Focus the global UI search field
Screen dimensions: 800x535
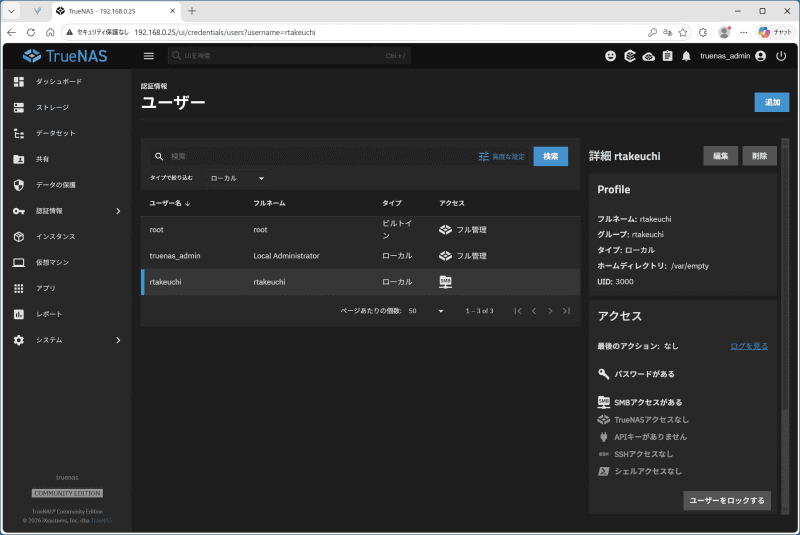(x=289, y=56)
